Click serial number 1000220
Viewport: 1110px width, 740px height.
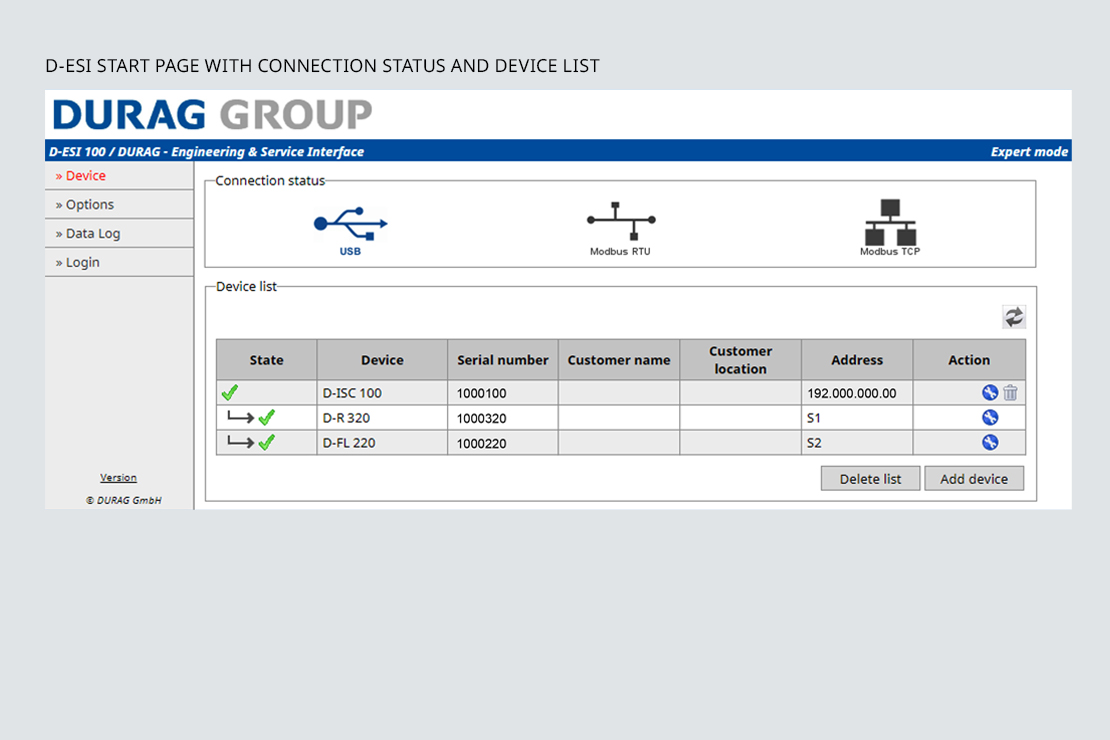point(481,443)
